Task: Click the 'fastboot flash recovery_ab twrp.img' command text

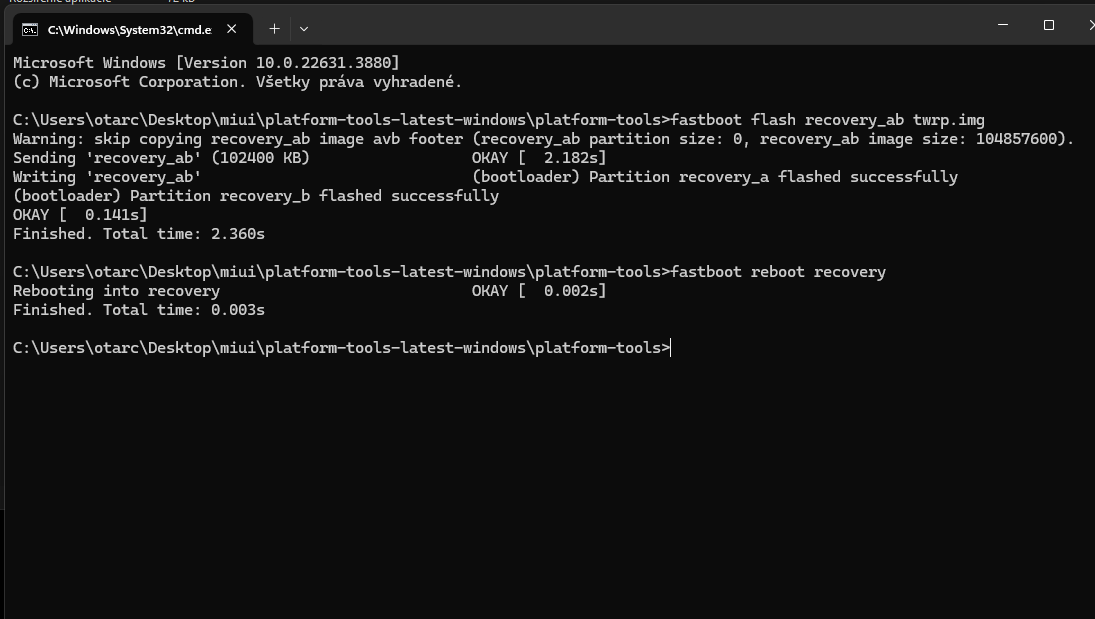Action: [828, 120]
